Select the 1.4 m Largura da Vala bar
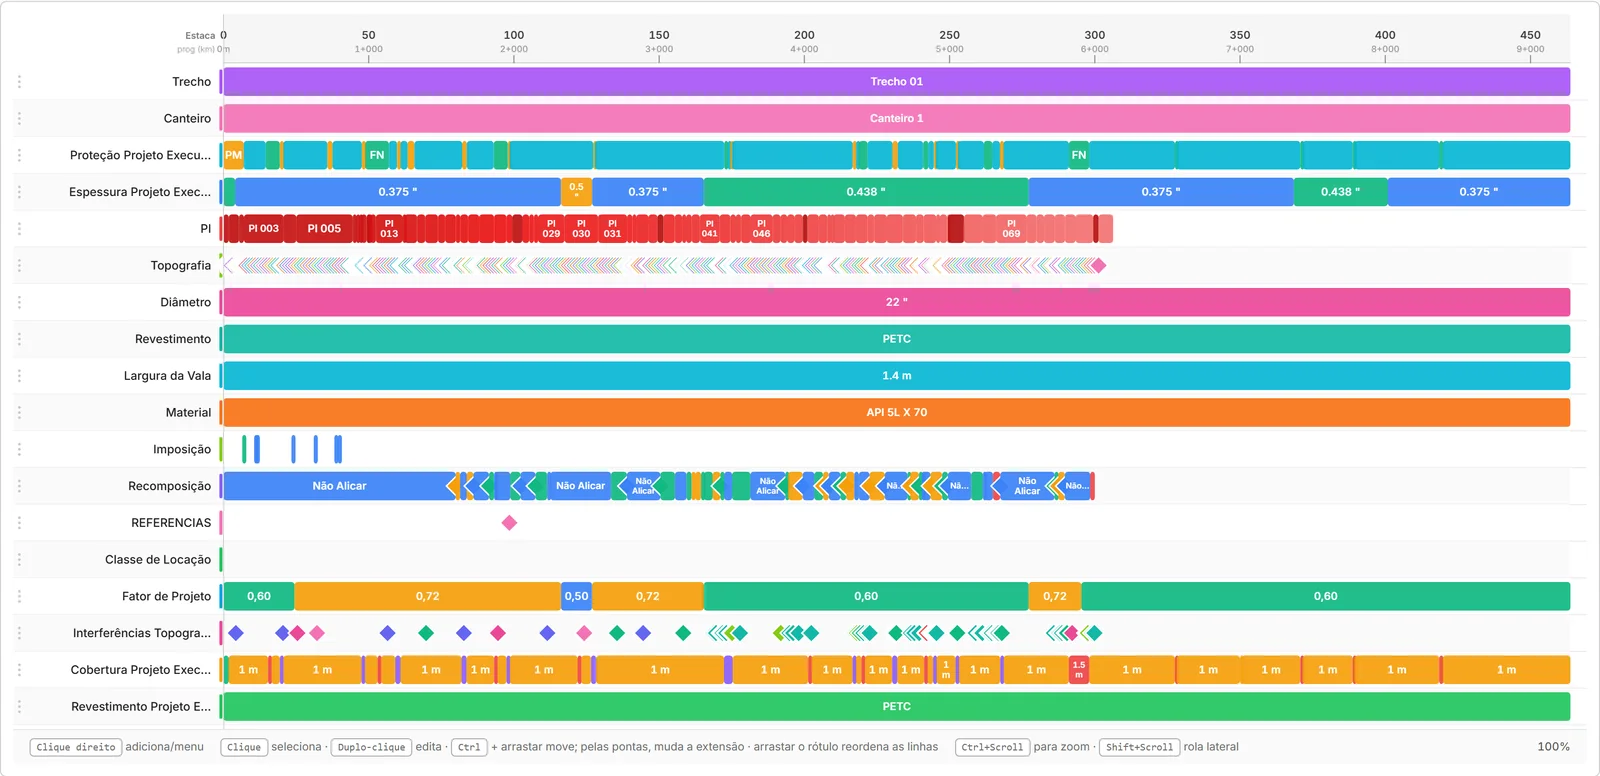 (896, 376)
